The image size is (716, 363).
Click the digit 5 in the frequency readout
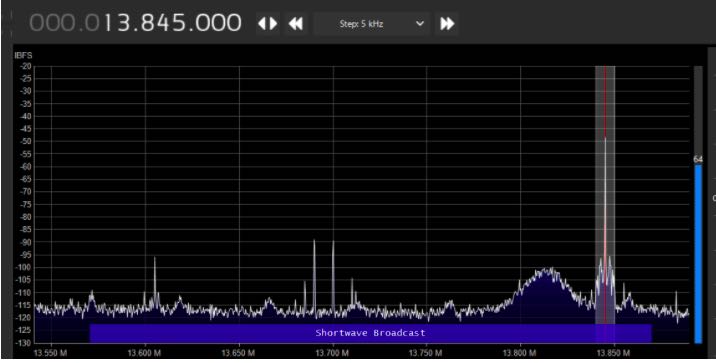[x=182, y=23]
